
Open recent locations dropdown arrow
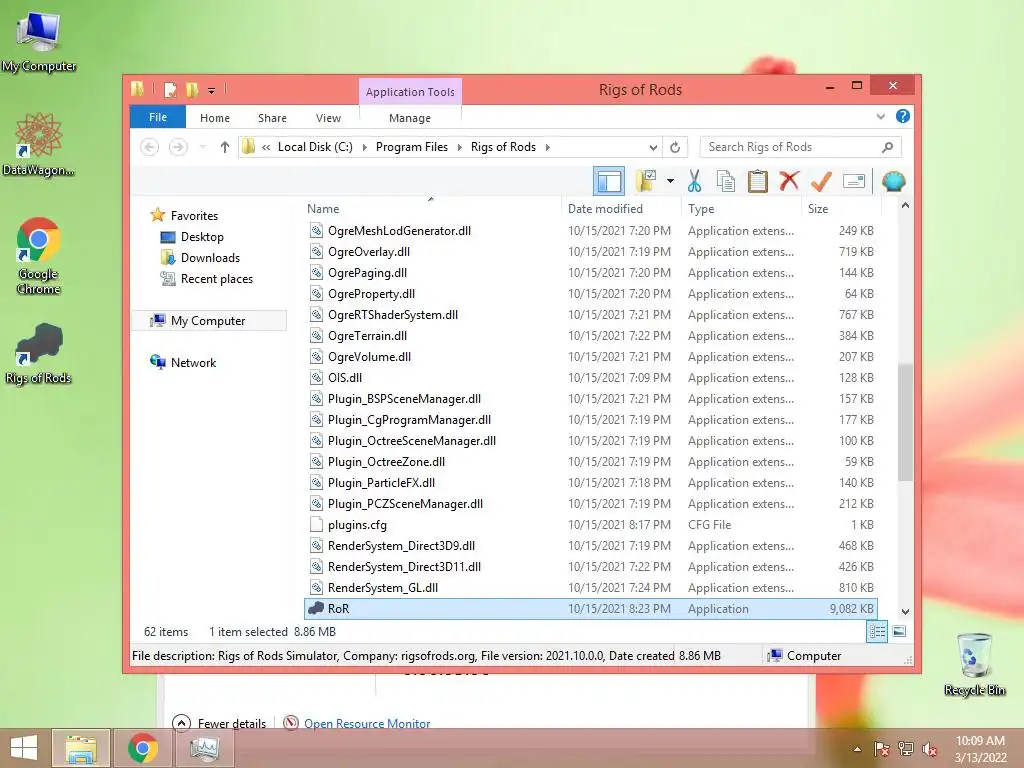(203, 147)
